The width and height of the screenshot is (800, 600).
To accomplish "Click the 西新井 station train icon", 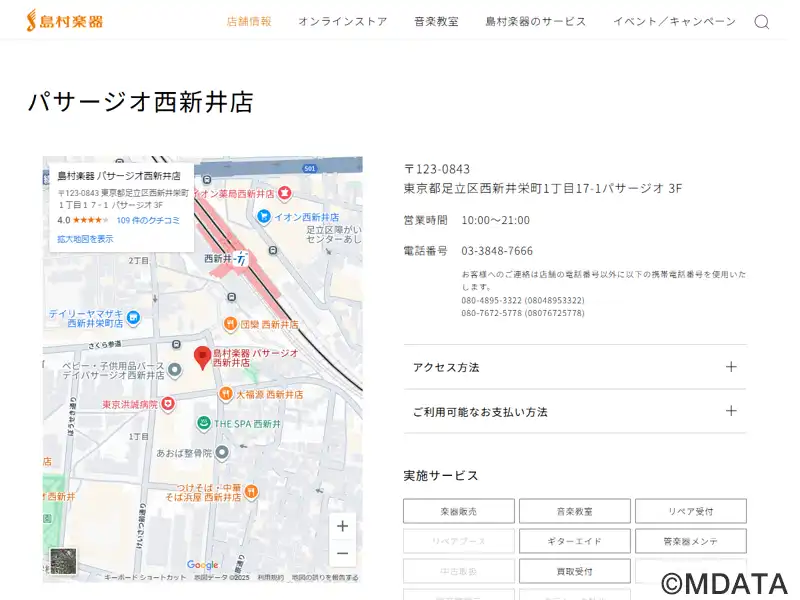I will pyautogui.click(x=241, y=259).
